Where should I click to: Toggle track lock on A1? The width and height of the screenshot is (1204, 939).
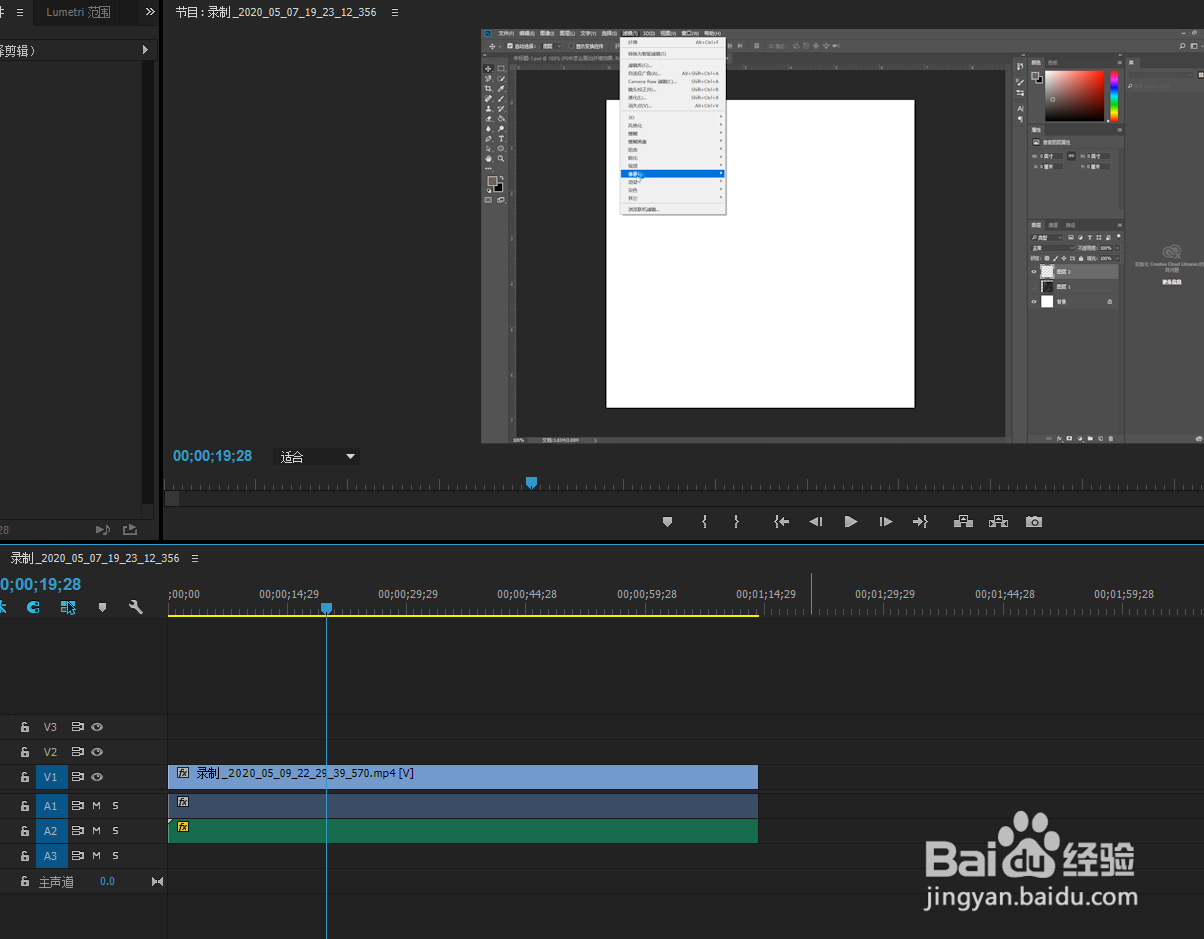pos(25,806)
